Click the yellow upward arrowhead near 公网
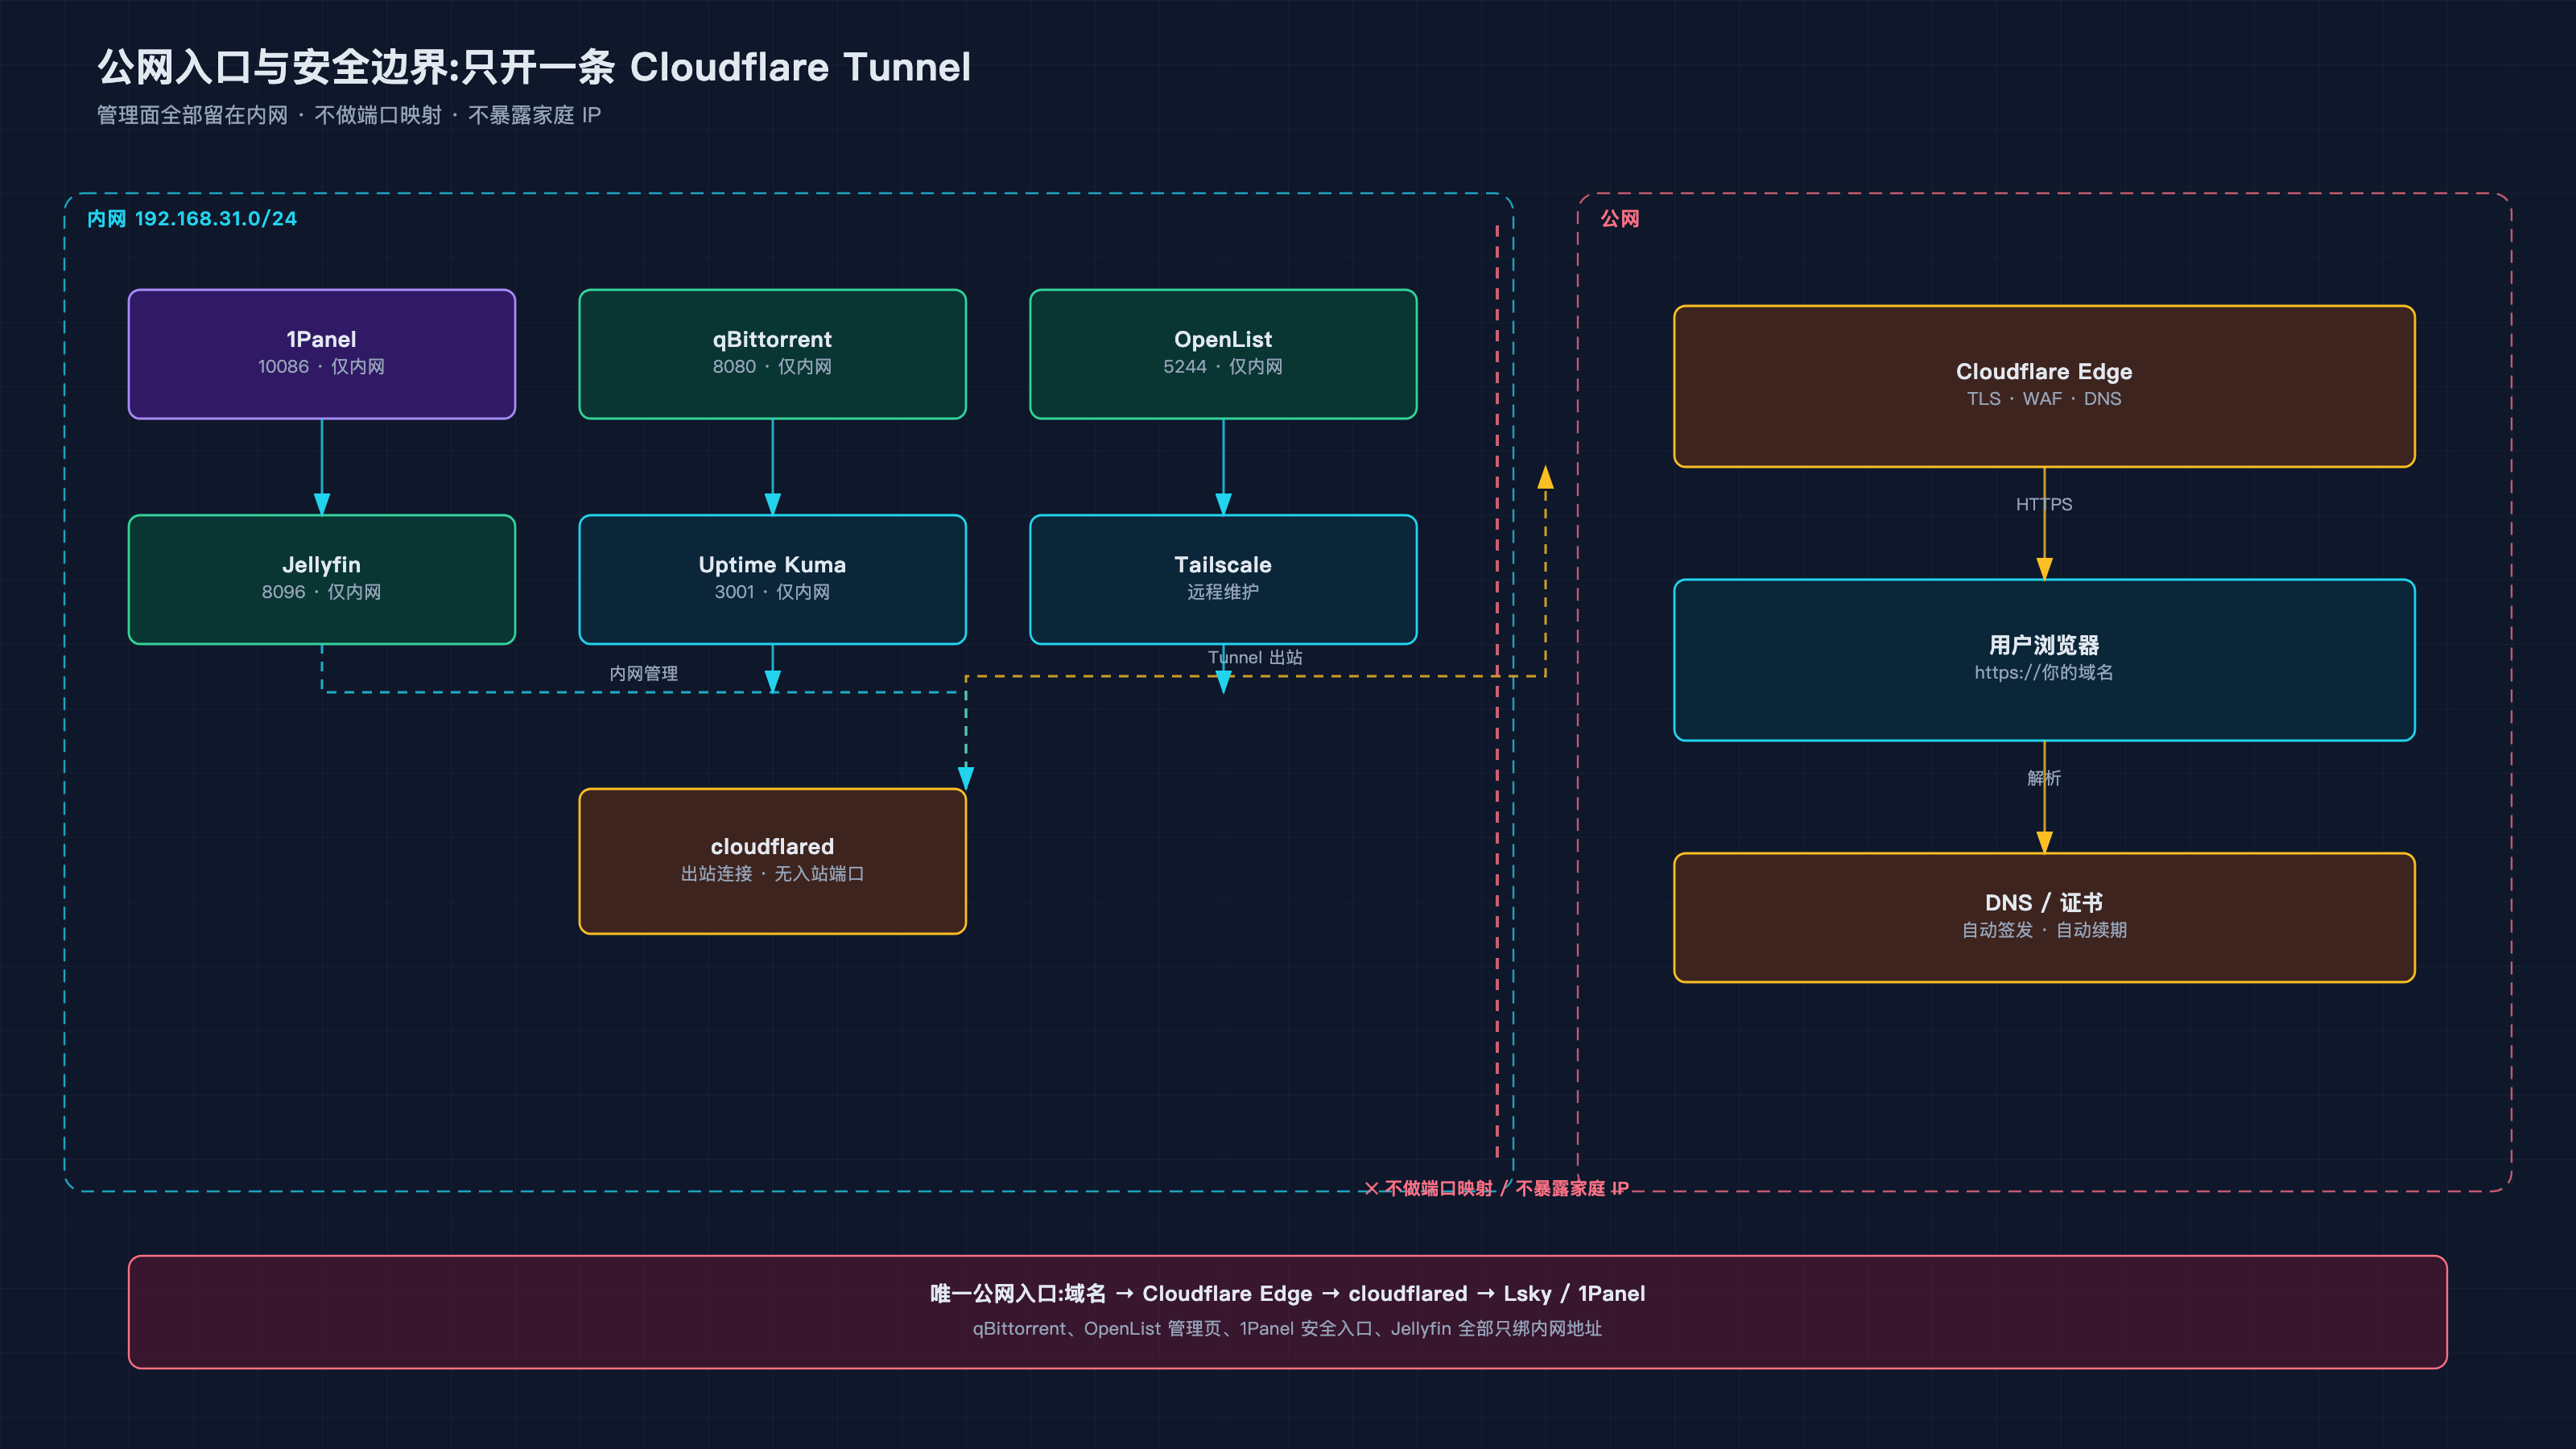This screenshot has width=2576, height=1449. tap(1545, 477)
